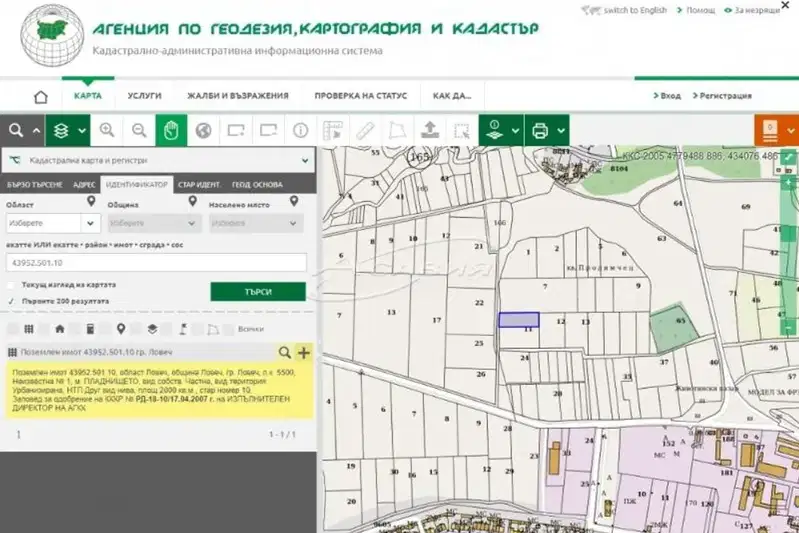Click the print map icon
Screen dimensions: 799x533
(x=540, y=131)
